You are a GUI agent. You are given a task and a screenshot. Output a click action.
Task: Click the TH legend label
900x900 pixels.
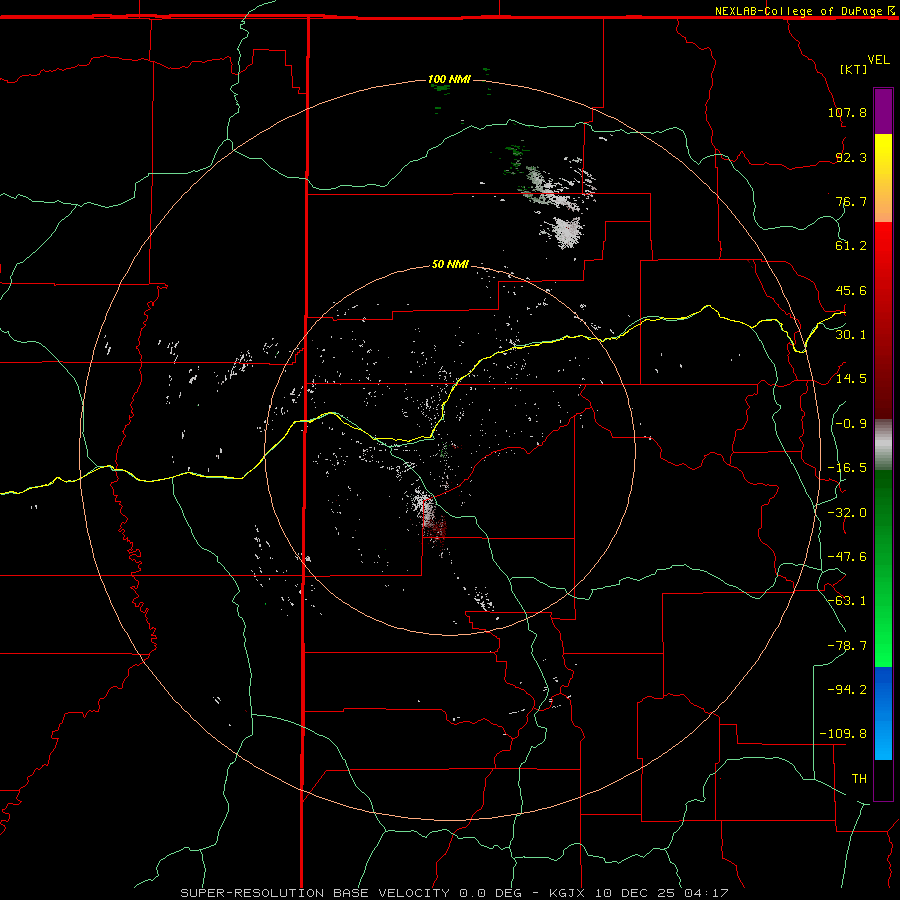(859, 779)
